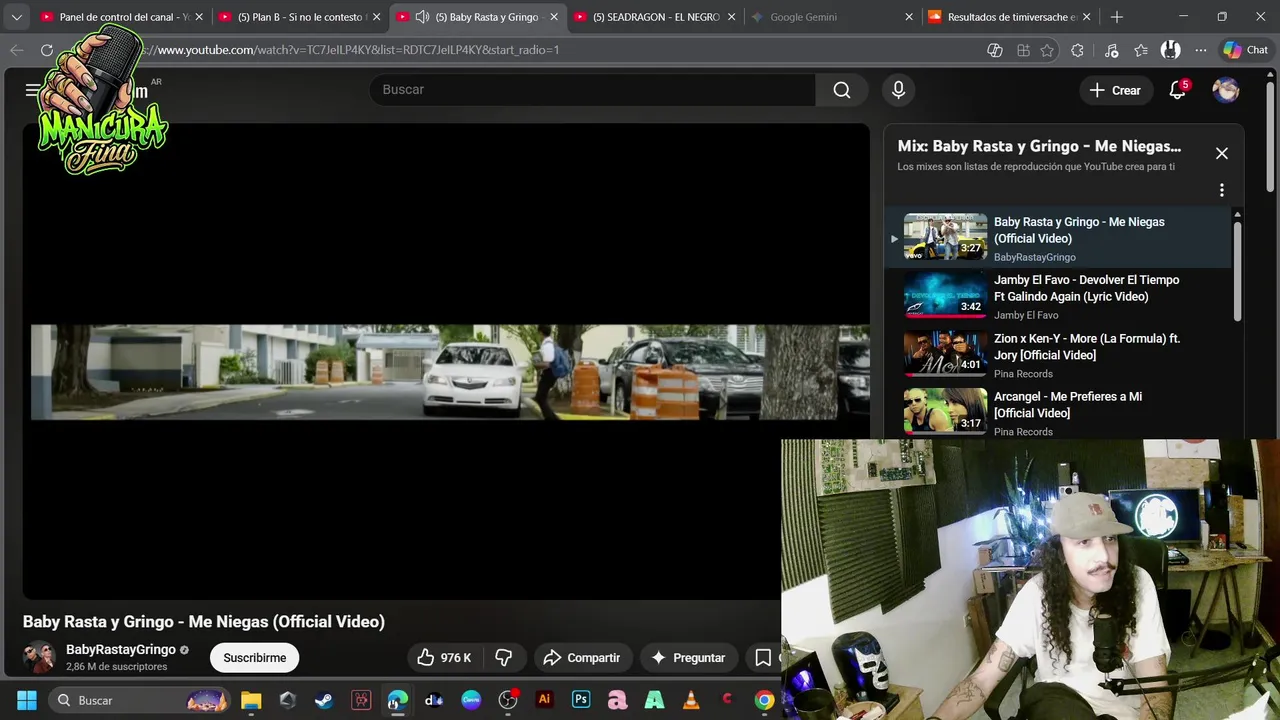Open VLC media player from taskbar
This screenshot has width=1280, height=720.
tap(691, 700)
